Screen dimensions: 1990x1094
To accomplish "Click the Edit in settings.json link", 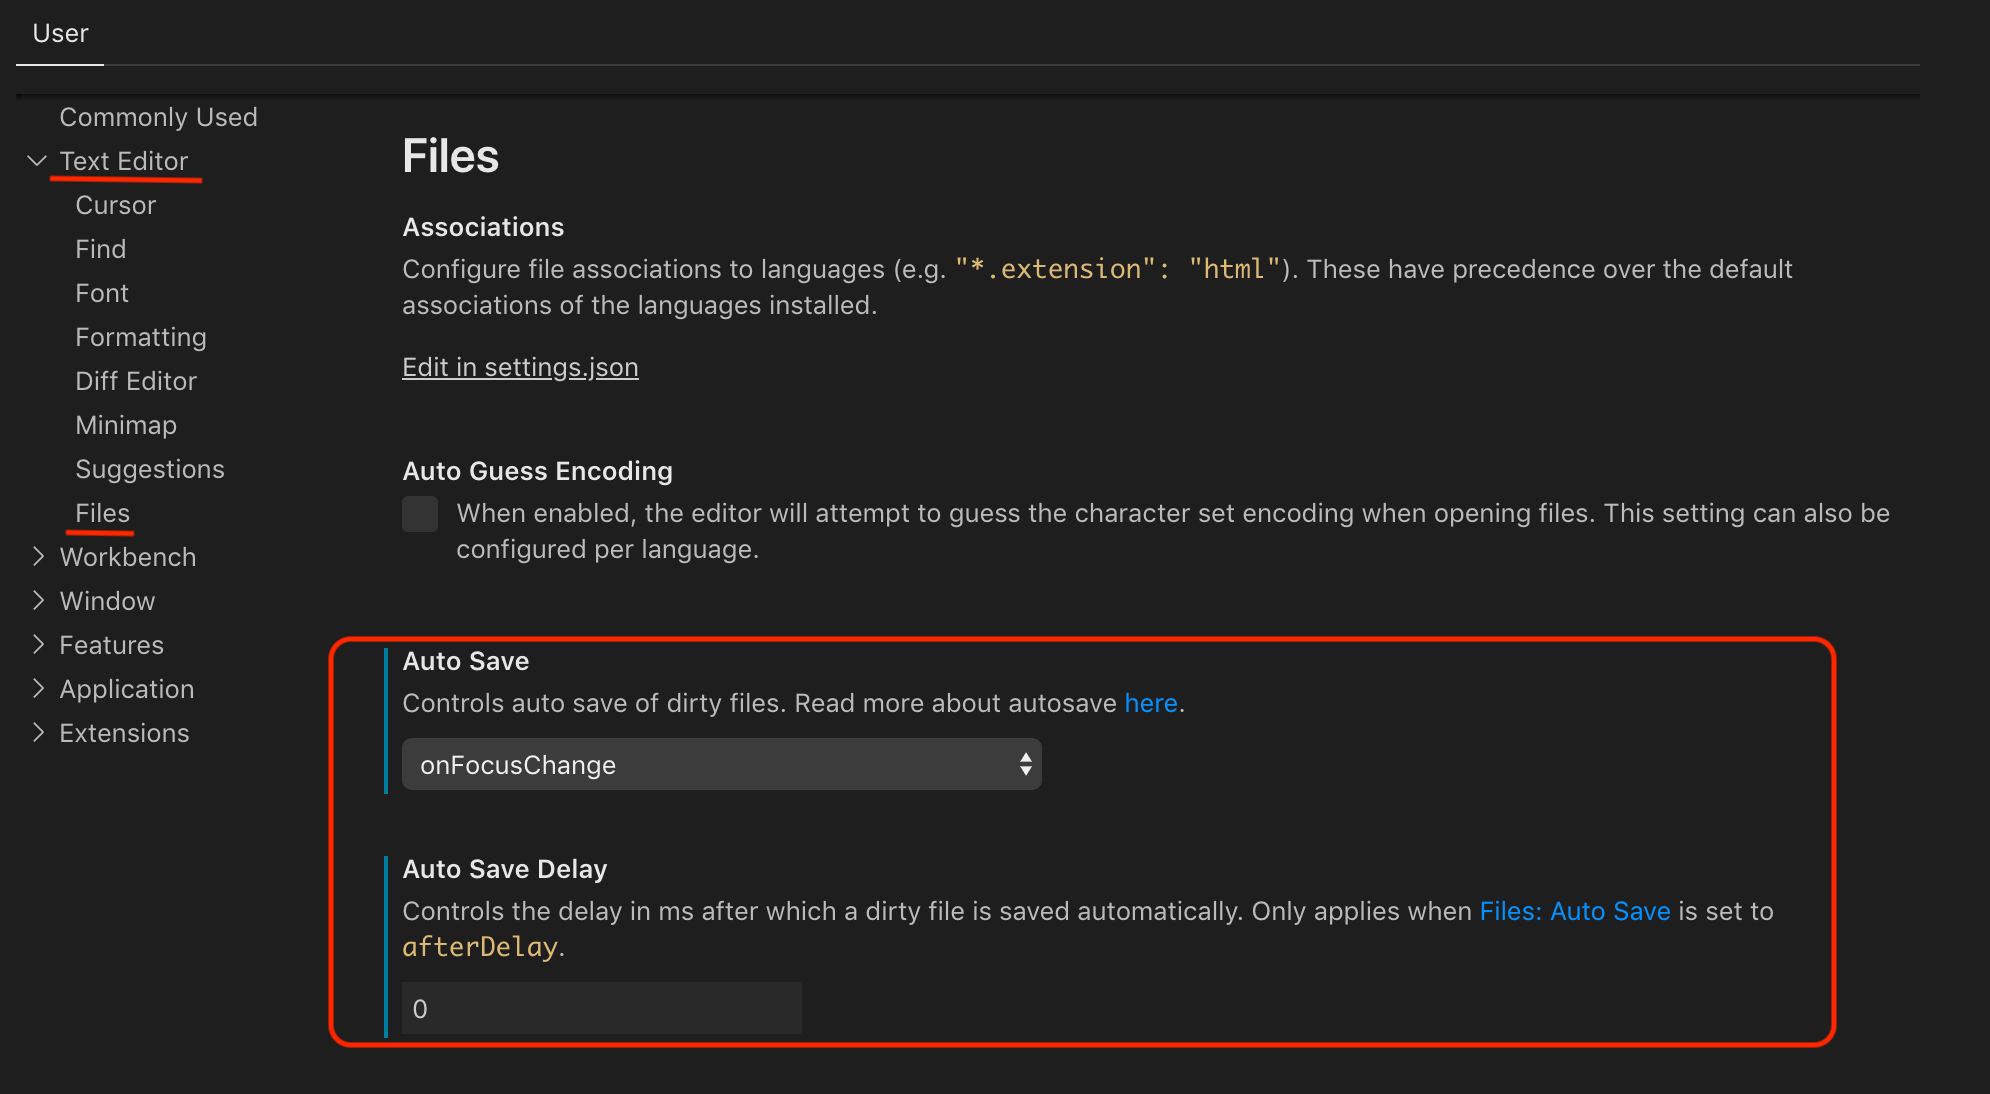I will click(520, 366).
